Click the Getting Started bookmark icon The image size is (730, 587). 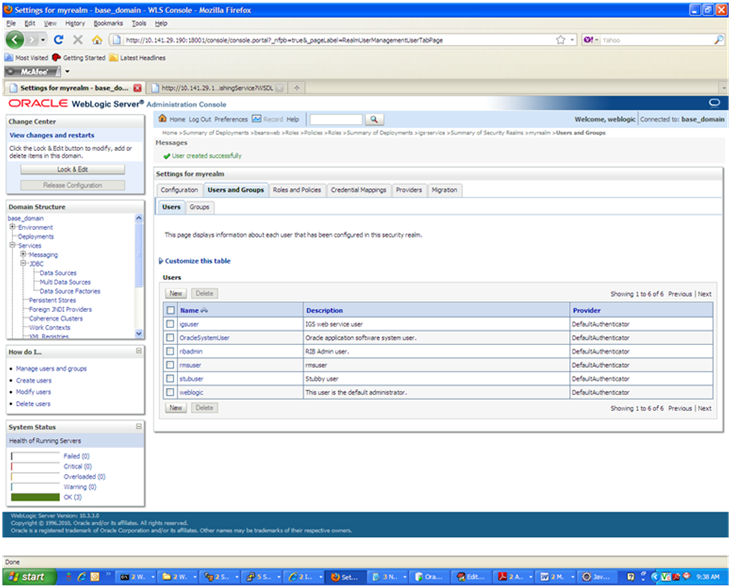(x=56, y=58)
